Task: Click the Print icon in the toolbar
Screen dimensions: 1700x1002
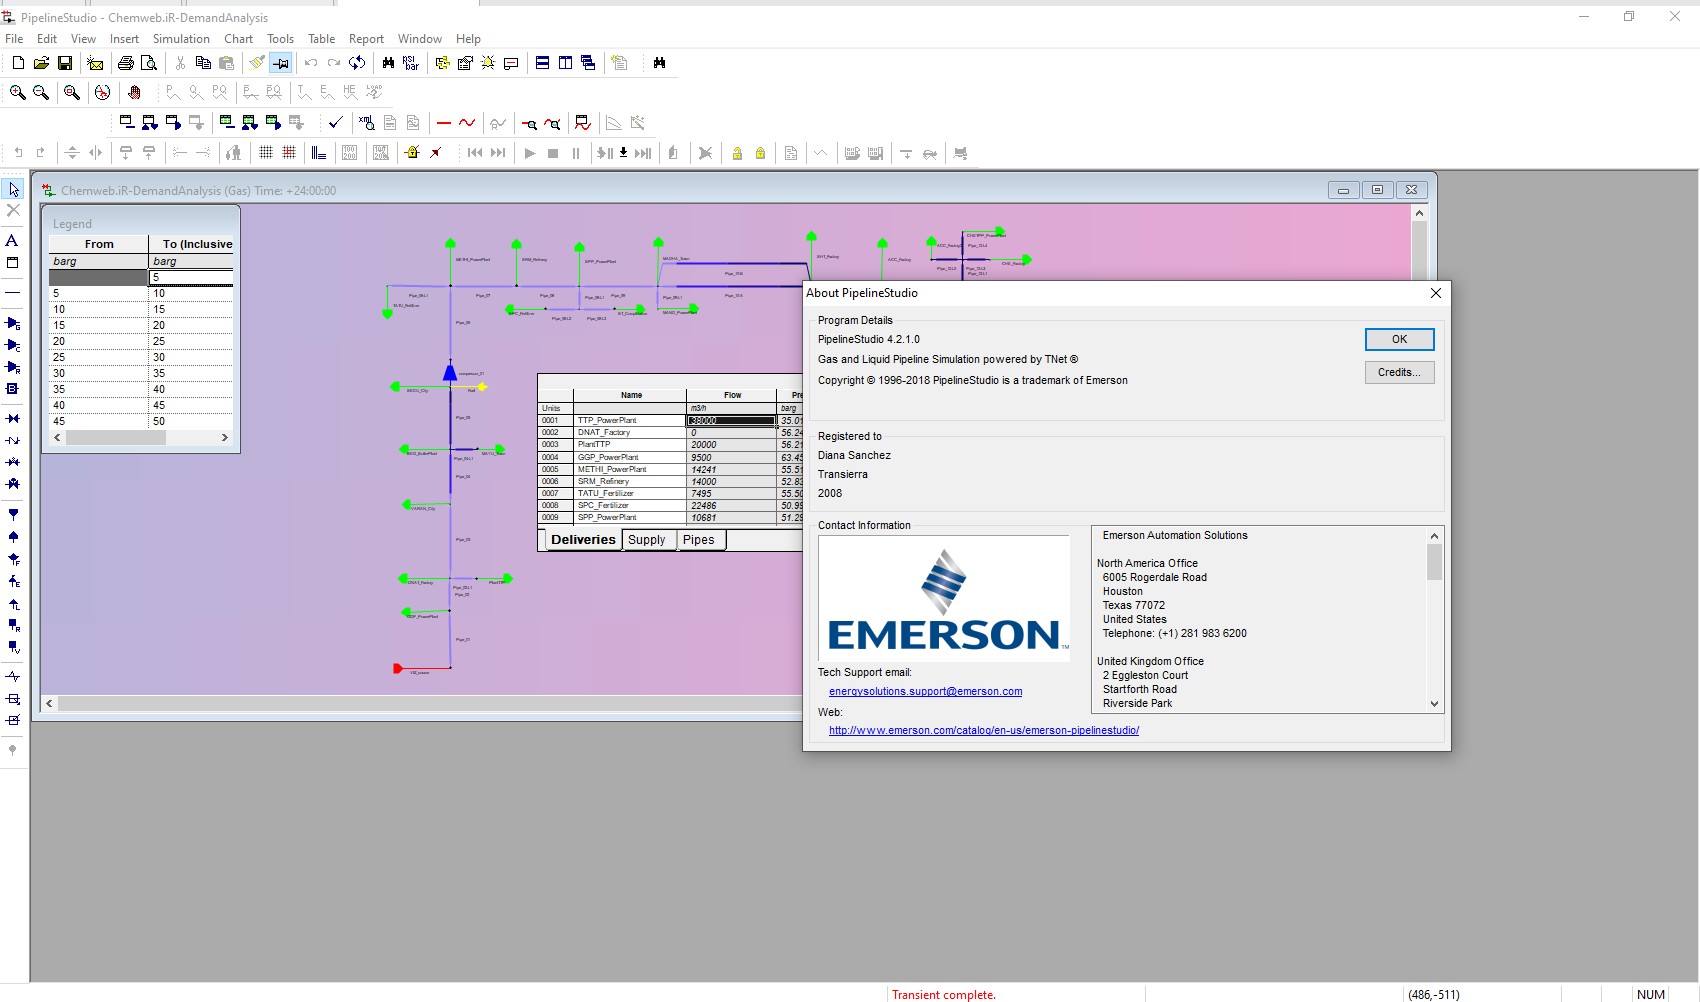Action: coord(126,63)
